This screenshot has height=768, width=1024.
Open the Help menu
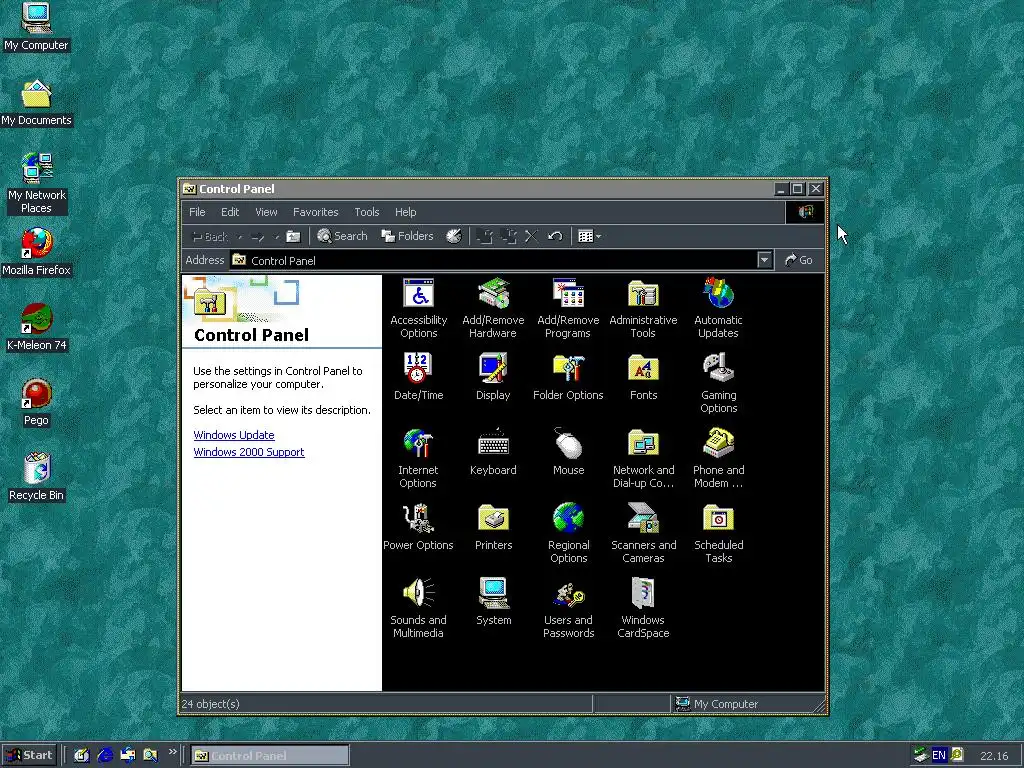[x=406, y=212]
